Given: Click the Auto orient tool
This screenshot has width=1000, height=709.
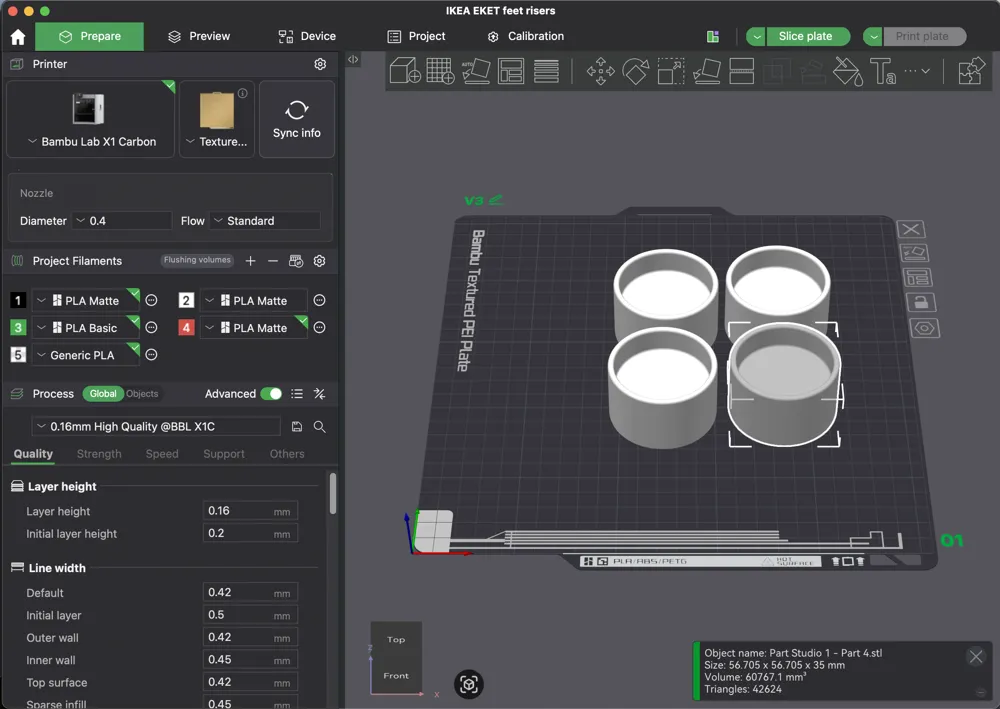Looking at the screenshot, I should [x=476, y=71].
